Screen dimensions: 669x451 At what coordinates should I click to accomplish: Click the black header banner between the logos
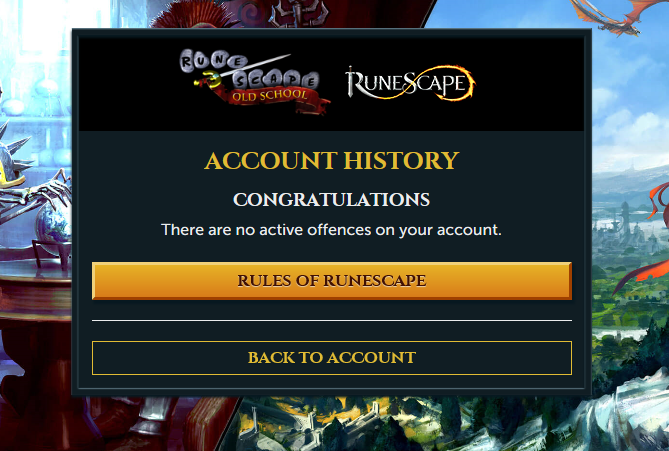[x=337, y=83]
